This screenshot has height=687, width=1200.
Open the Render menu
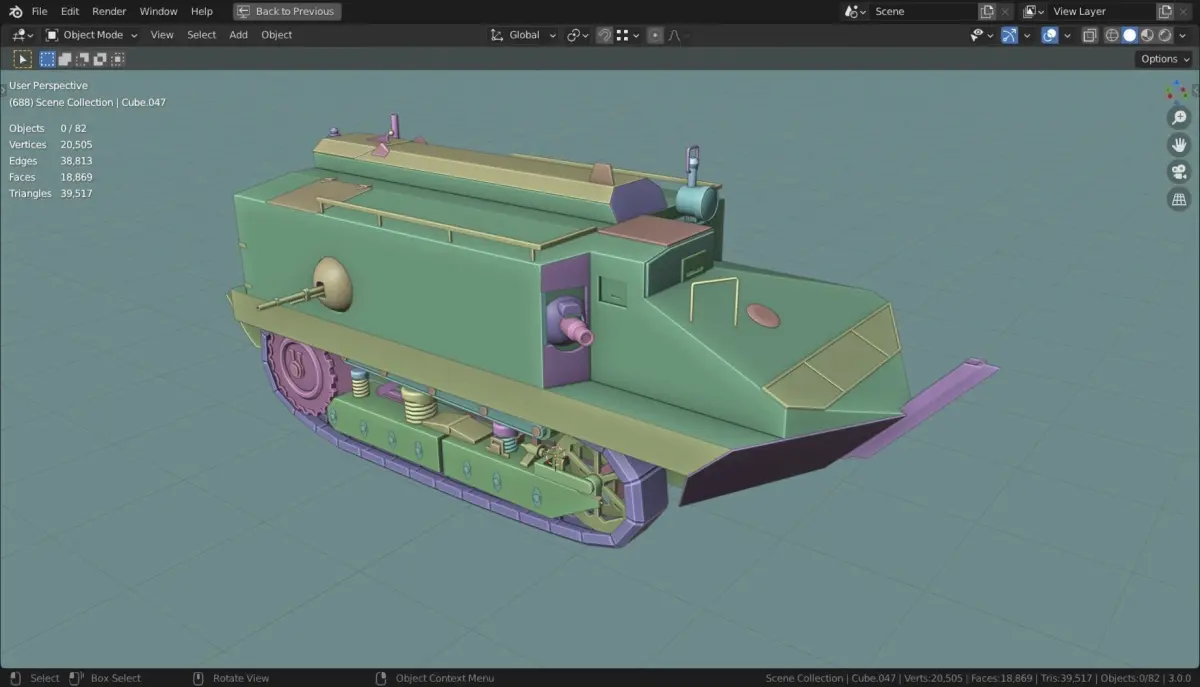click(x=109, y=11)
